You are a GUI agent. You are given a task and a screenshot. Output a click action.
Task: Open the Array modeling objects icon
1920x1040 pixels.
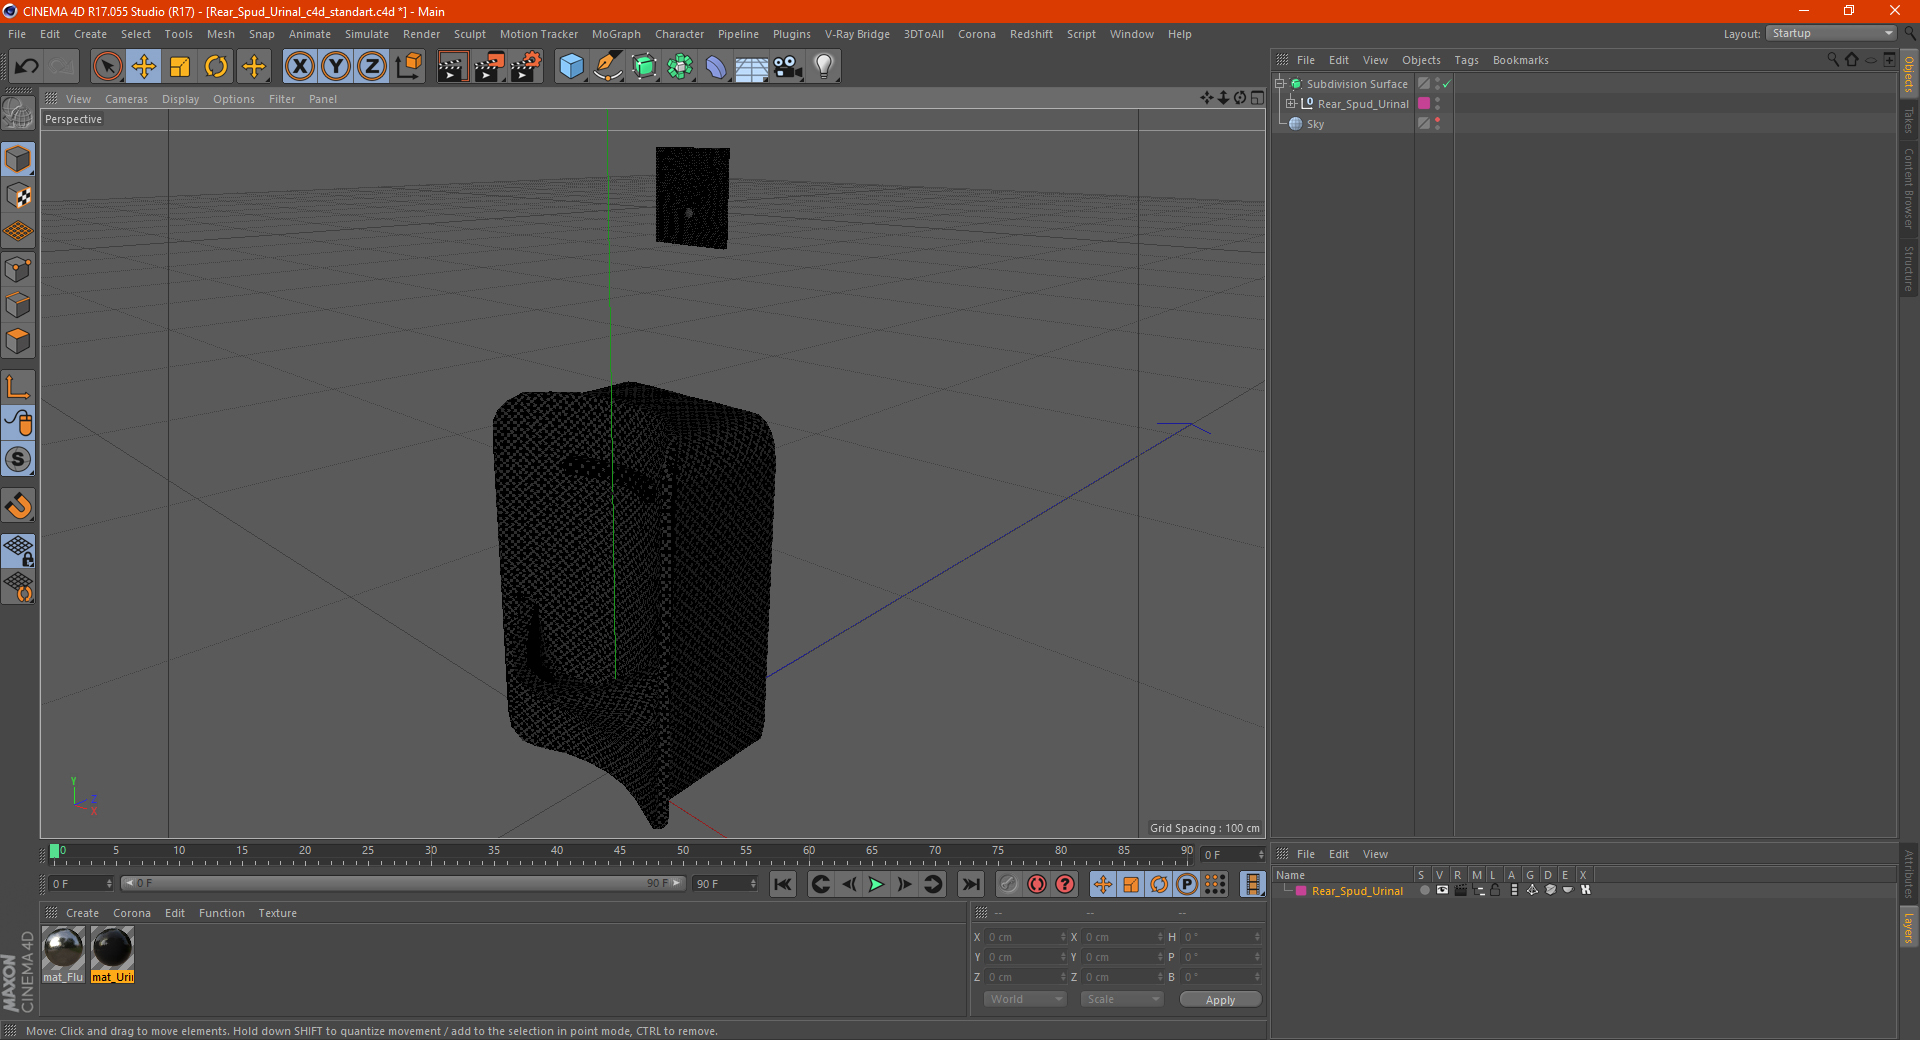pos(680,67)
